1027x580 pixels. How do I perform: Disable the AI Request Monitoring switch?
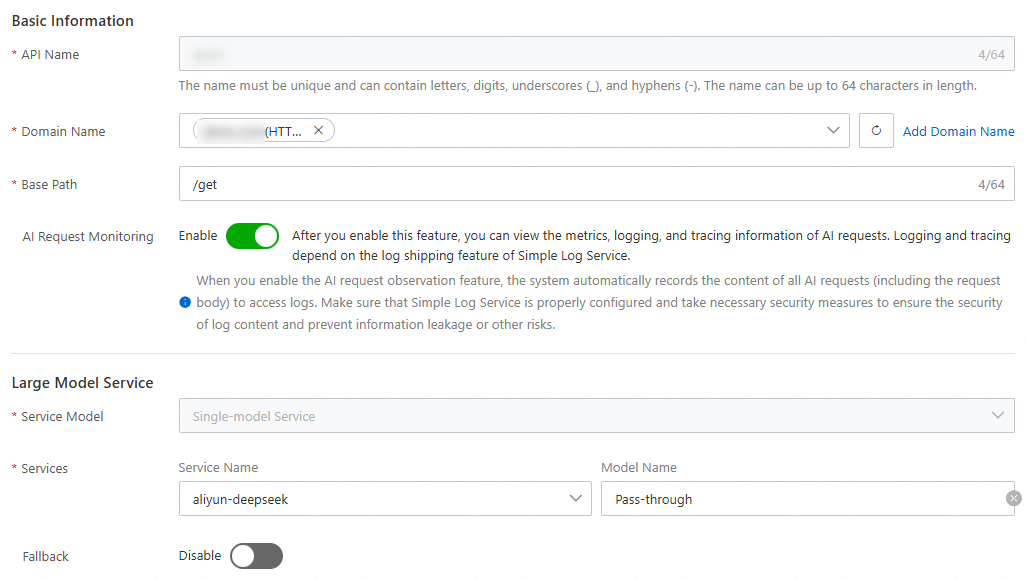pyautogui.click(x=252, y=236)
